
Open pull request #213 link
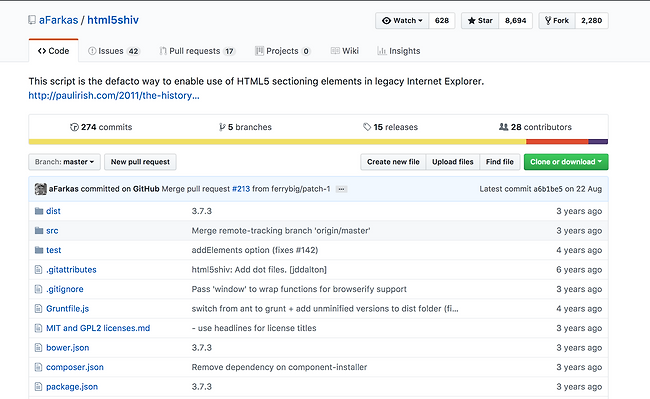(241, 189)
